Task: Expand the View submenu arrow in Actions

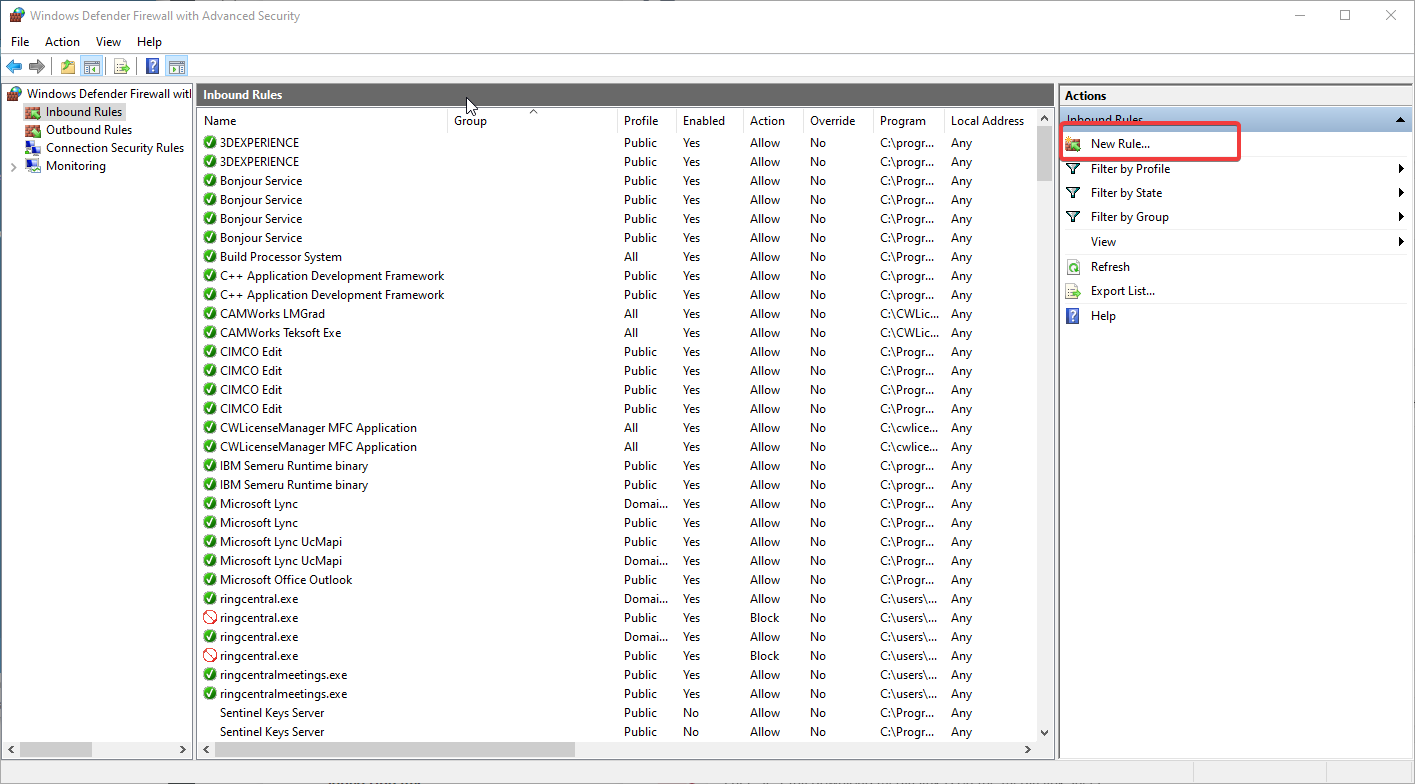Action: (1401, 242)
